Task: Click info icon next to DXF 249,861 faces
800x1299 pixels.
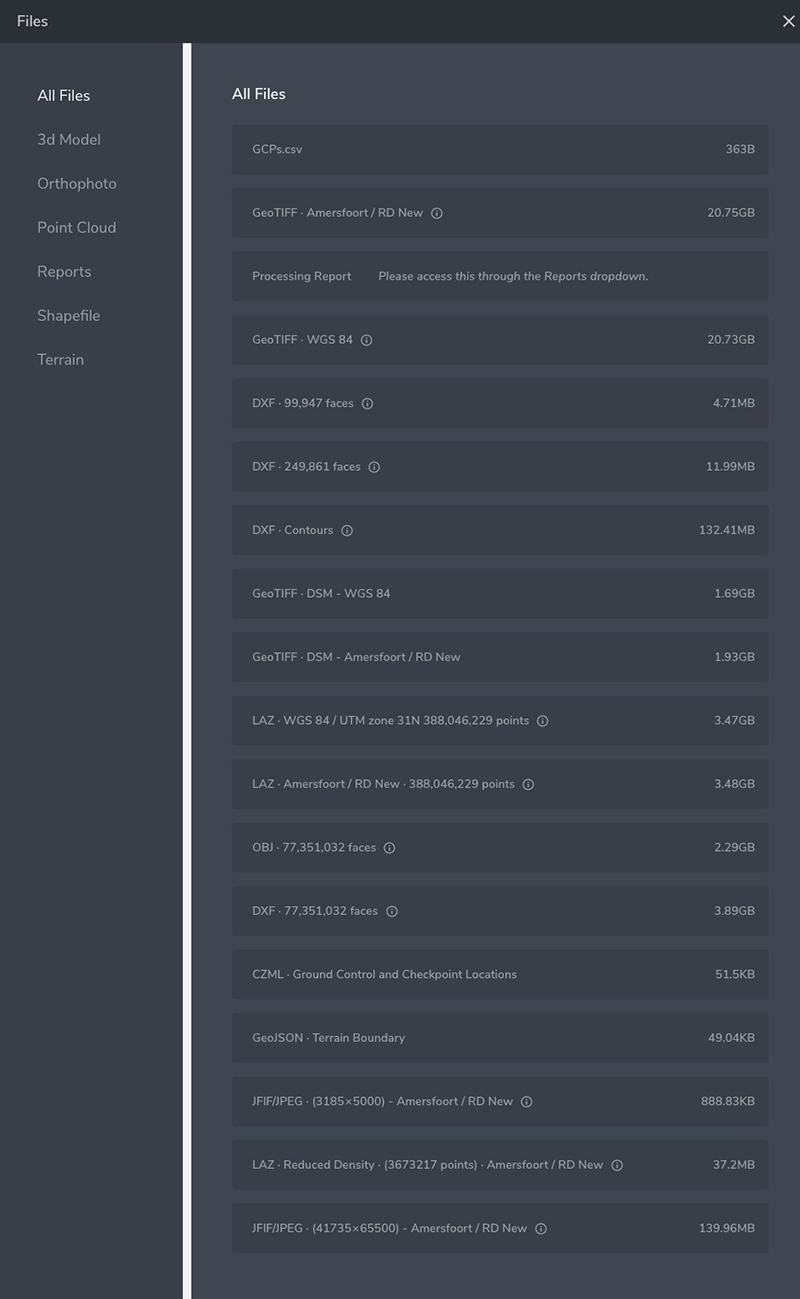Action: click(x=374, y=467)
